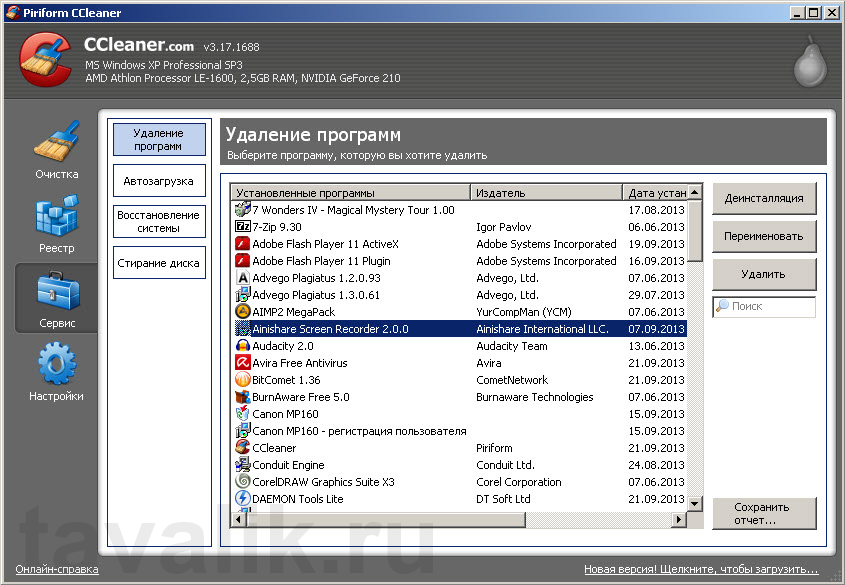Click the DAEMON Tools Lite icon
Image resolution: width=845 pixels, height=585 pixels.
[x=243, y=499]
